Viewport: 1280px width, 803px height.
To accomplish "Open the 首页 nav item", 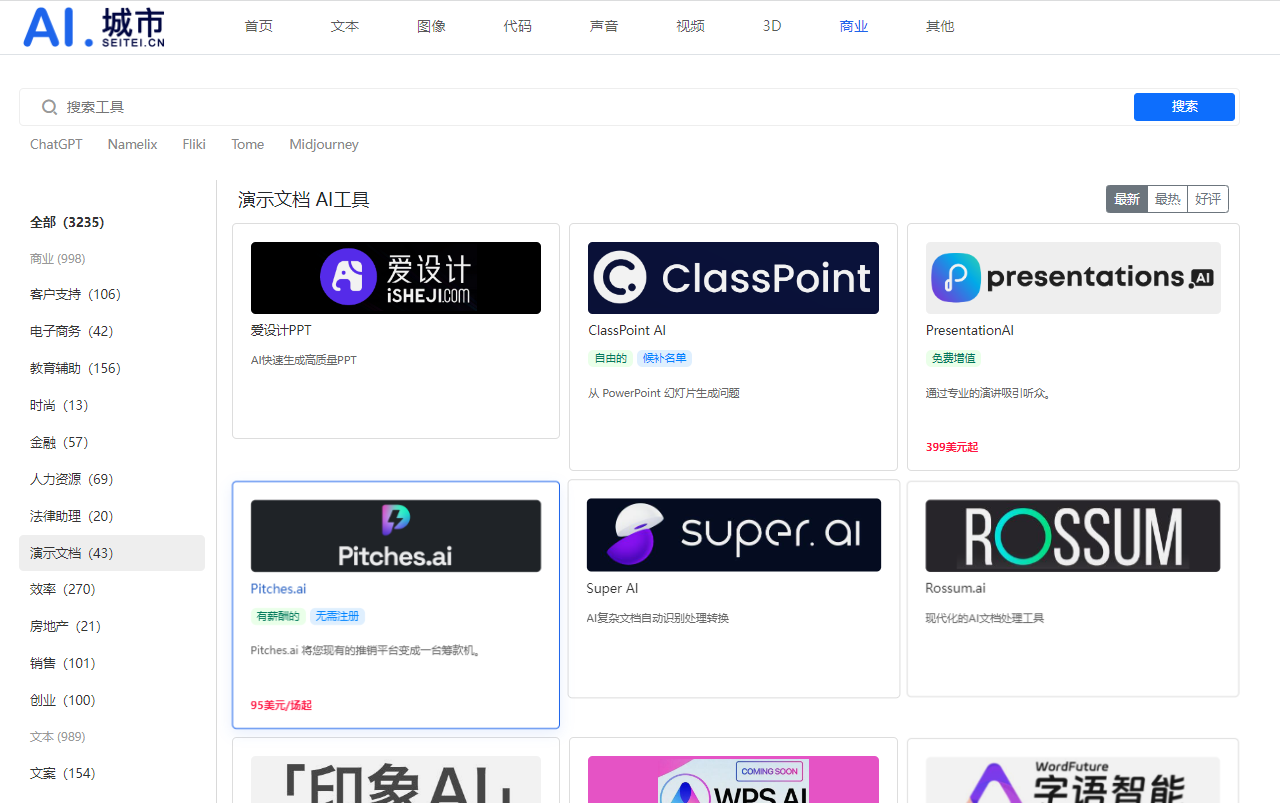I will coord(258,26).
